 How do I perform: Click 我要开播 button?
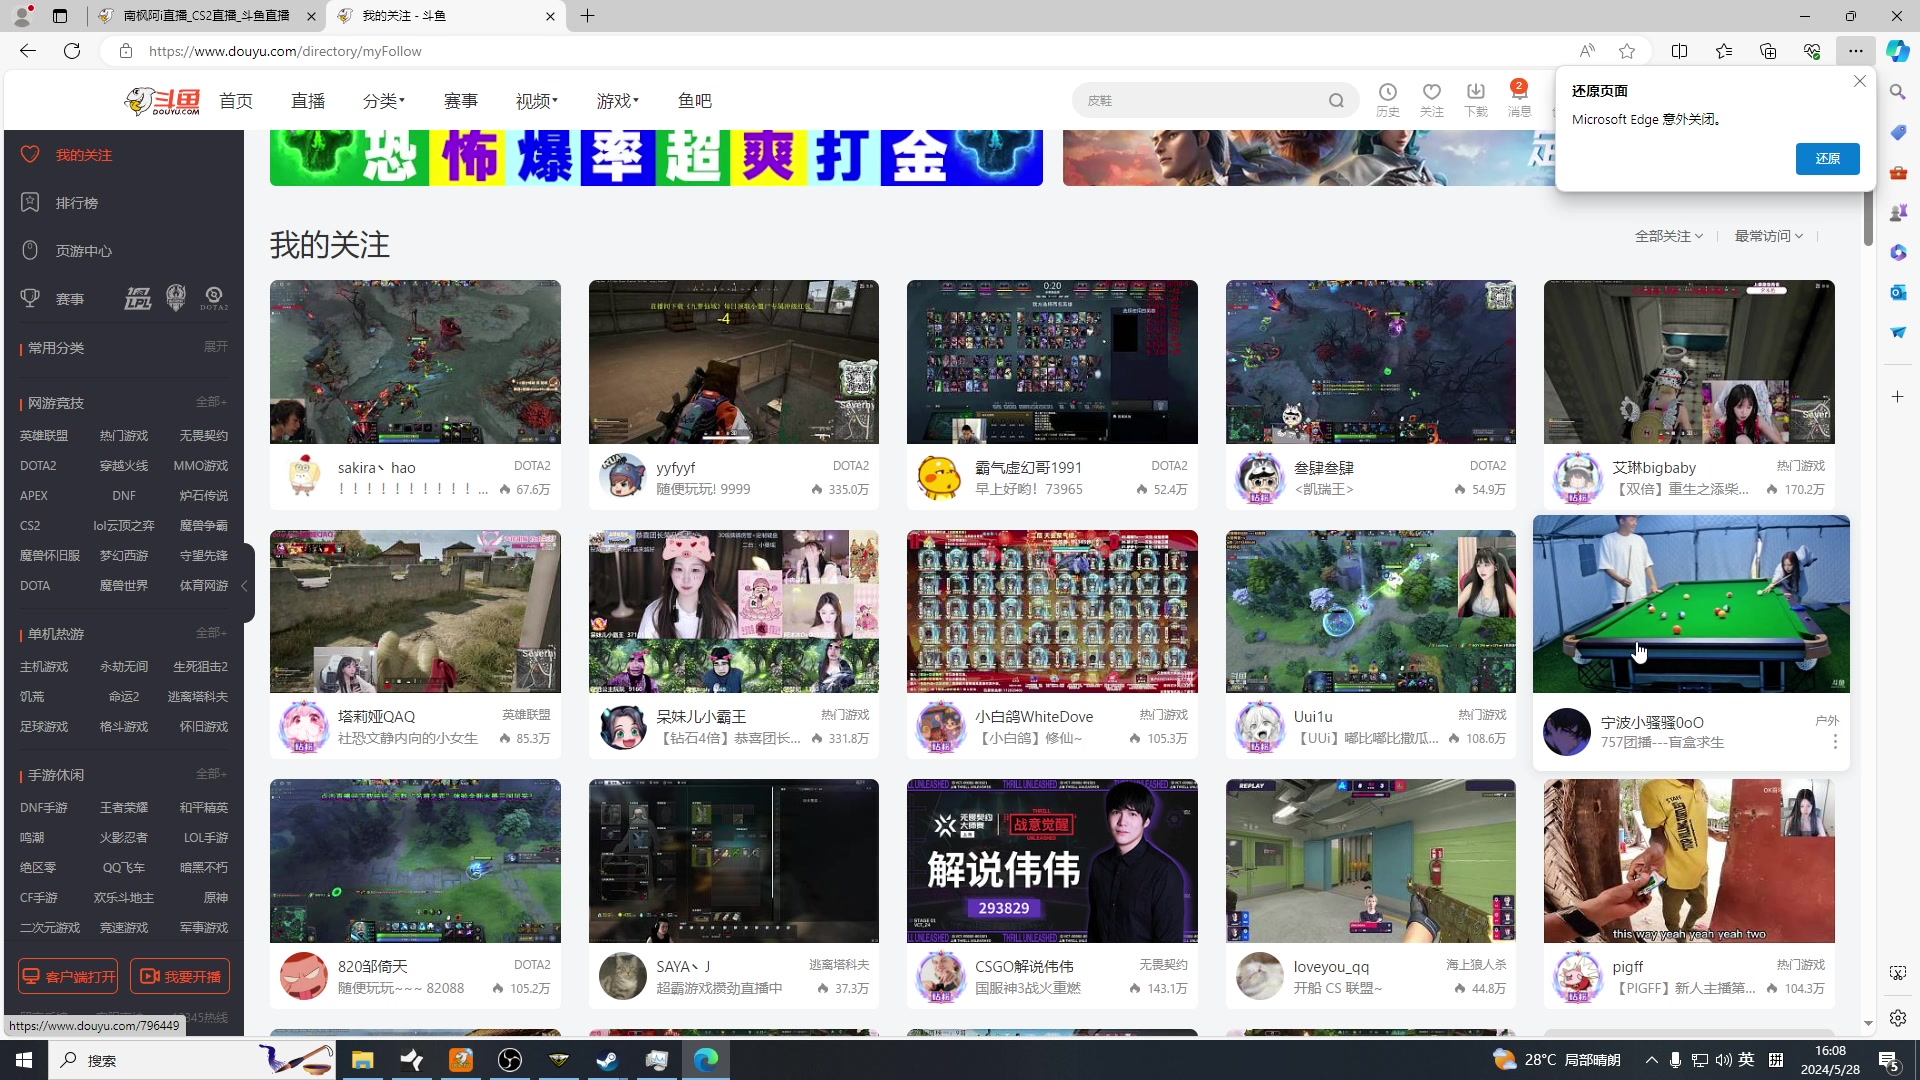180,976
